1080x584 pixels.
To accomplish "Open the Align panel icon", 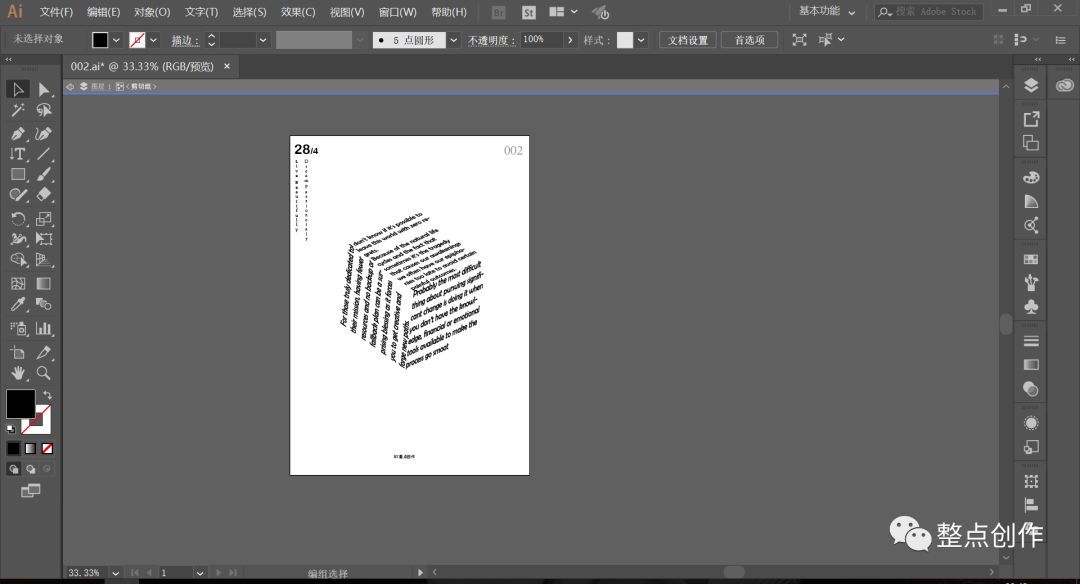I will [x=1031, y=505].
